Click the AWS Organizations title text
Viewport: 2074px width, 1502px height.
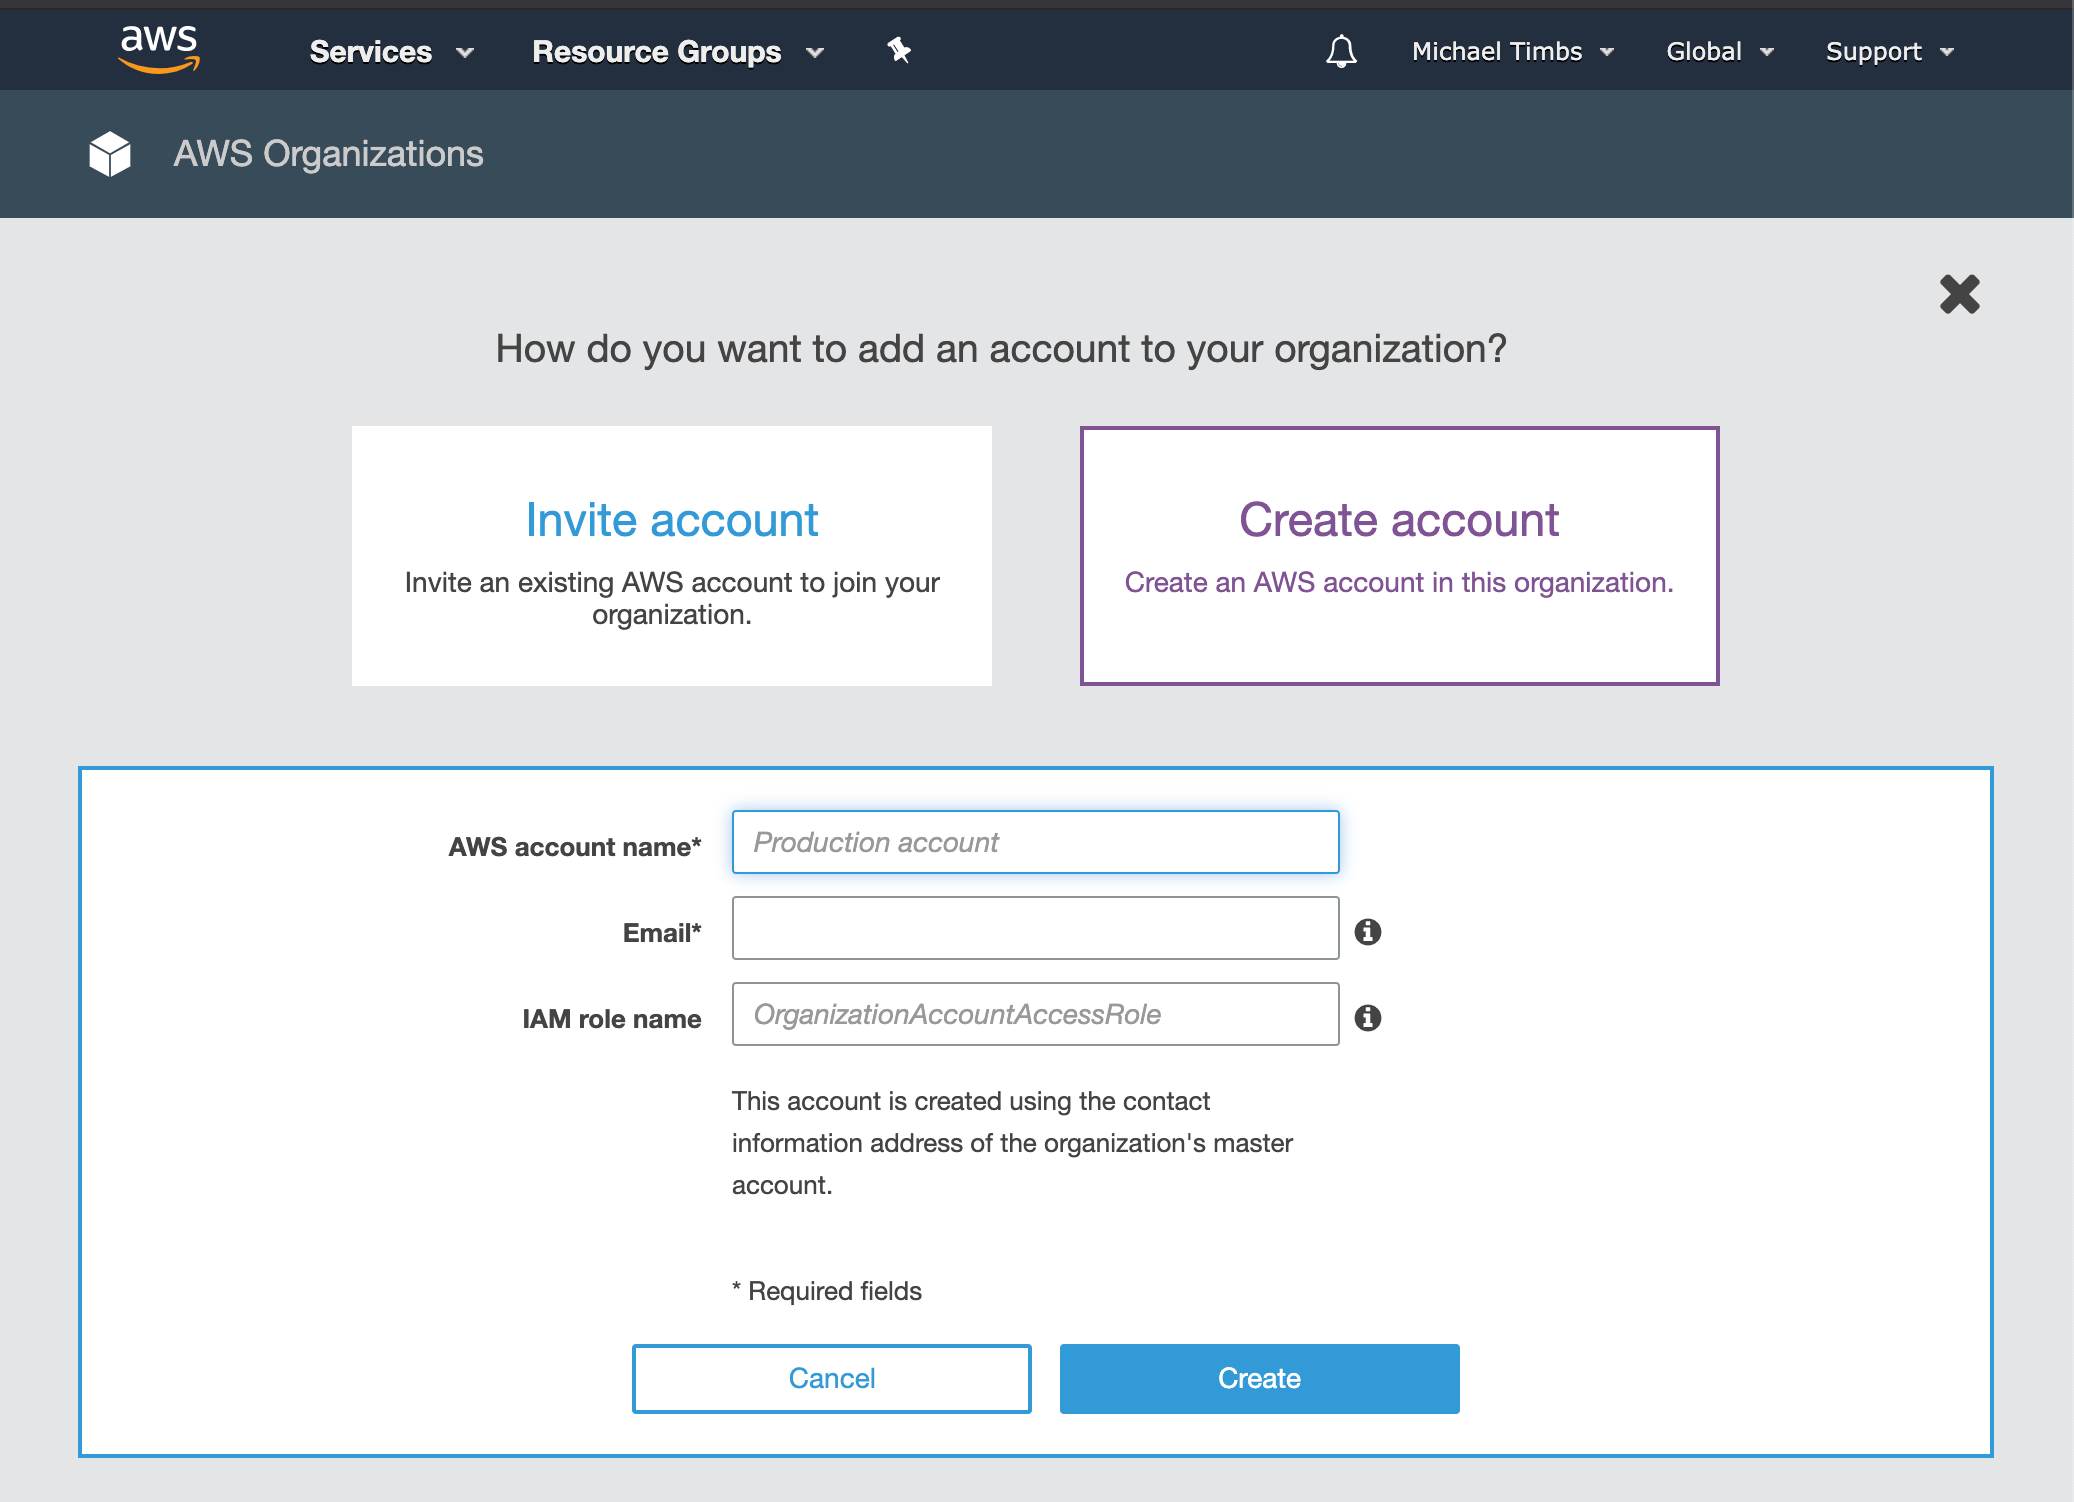coord(328,154)
